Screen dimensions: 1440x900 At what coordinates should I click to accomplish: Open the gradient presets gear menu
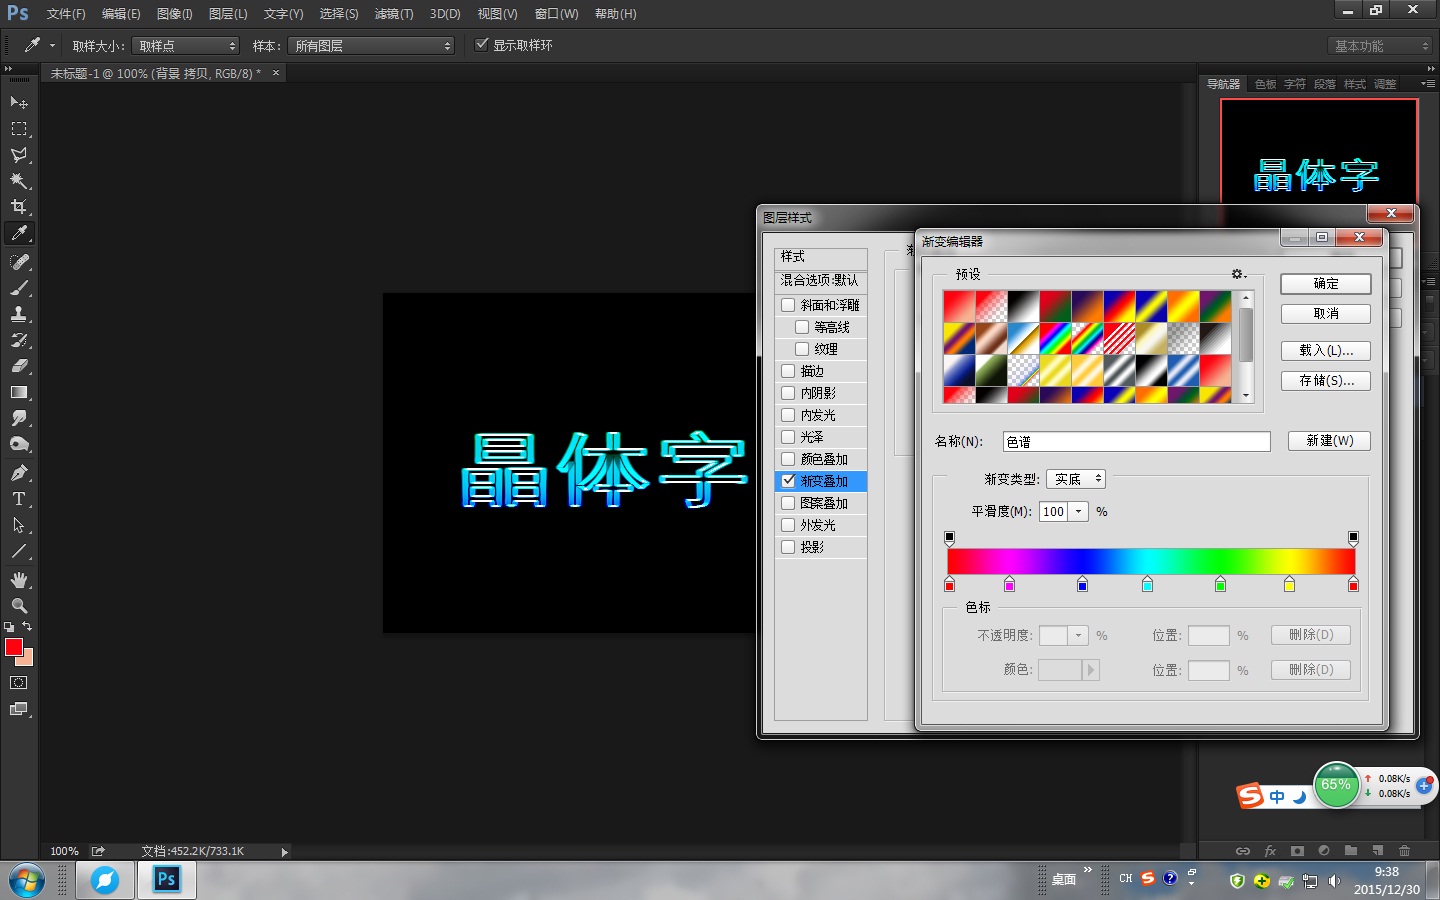coord(1238,274)
